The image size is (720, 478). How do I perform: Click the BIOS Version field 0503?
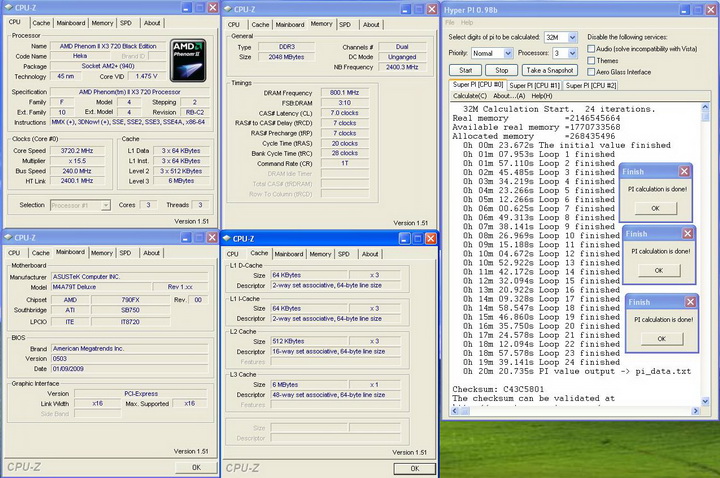click(129, 359)
